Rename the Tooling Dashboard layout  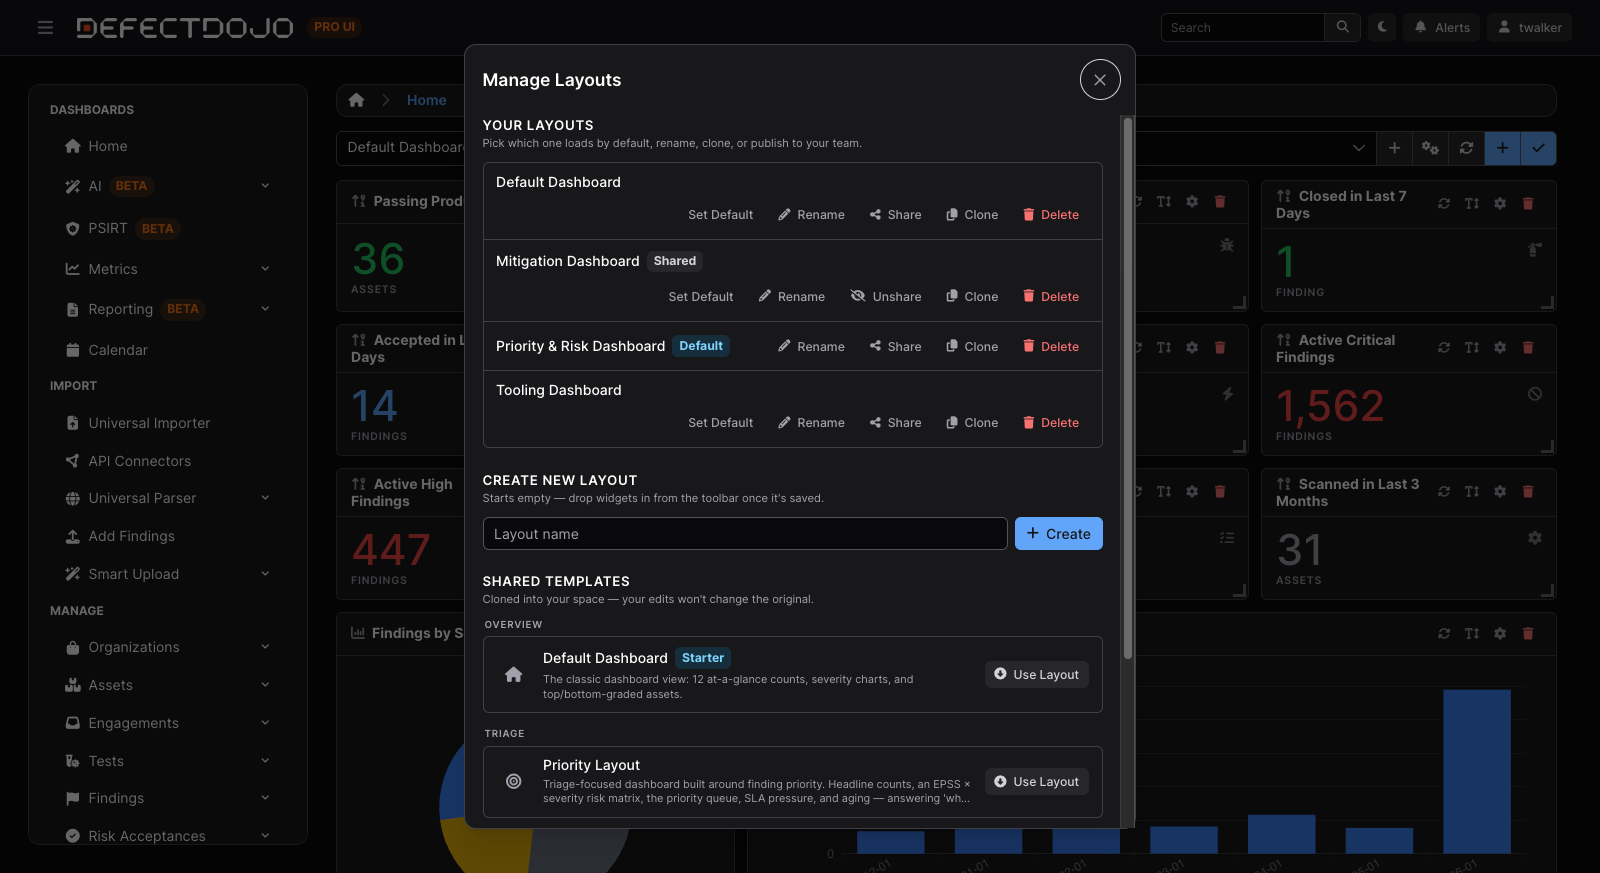tap(811, 423)
